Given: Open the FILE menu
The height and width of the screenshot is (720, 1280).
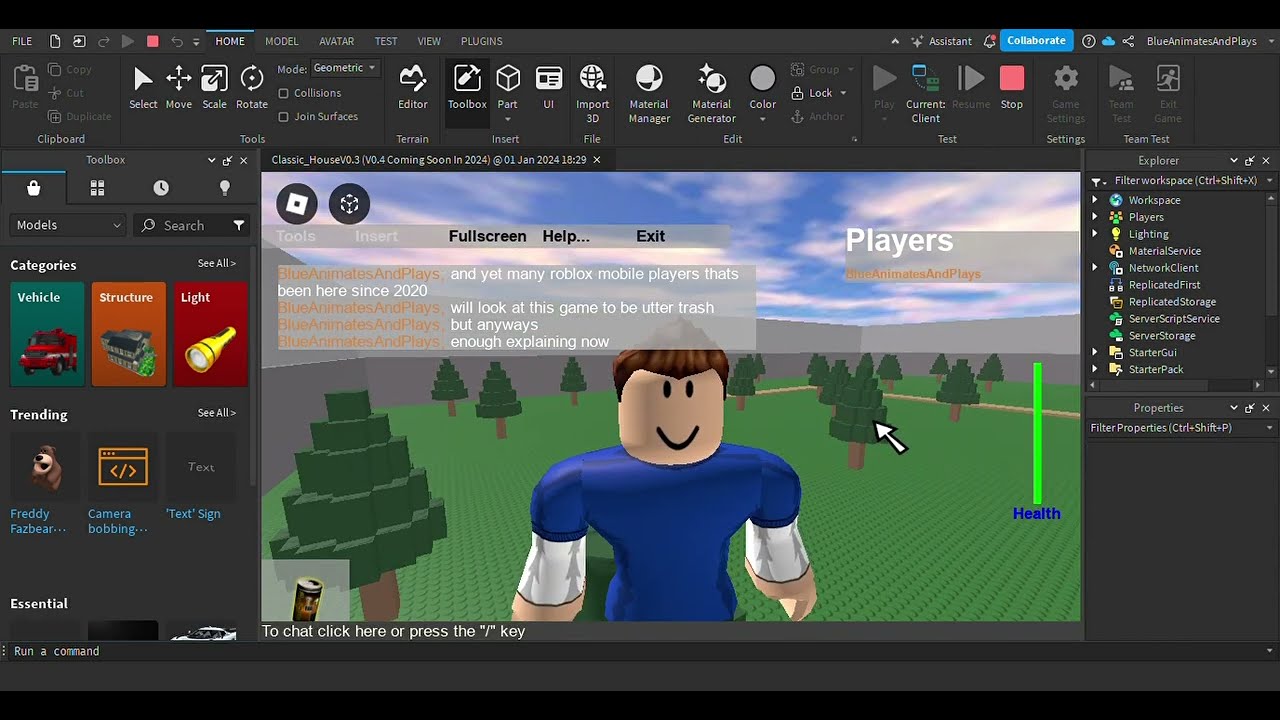Looking at the screenshot, I should tap(22, 41).
